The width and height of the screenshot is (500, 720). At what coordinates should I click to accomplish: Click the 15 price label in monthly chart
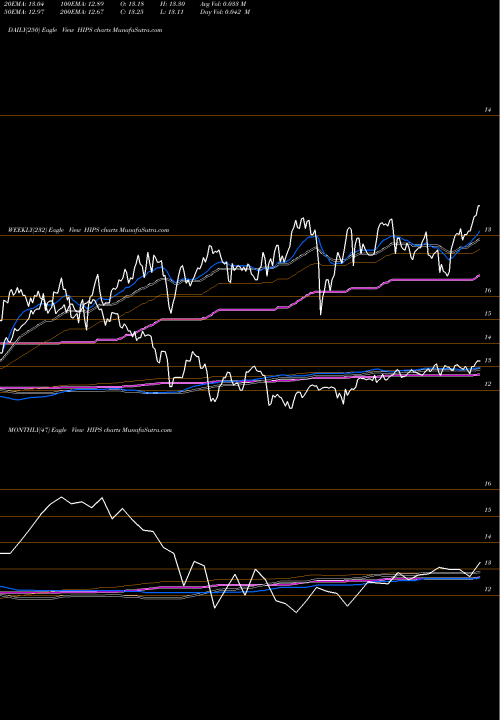point(488,510)
